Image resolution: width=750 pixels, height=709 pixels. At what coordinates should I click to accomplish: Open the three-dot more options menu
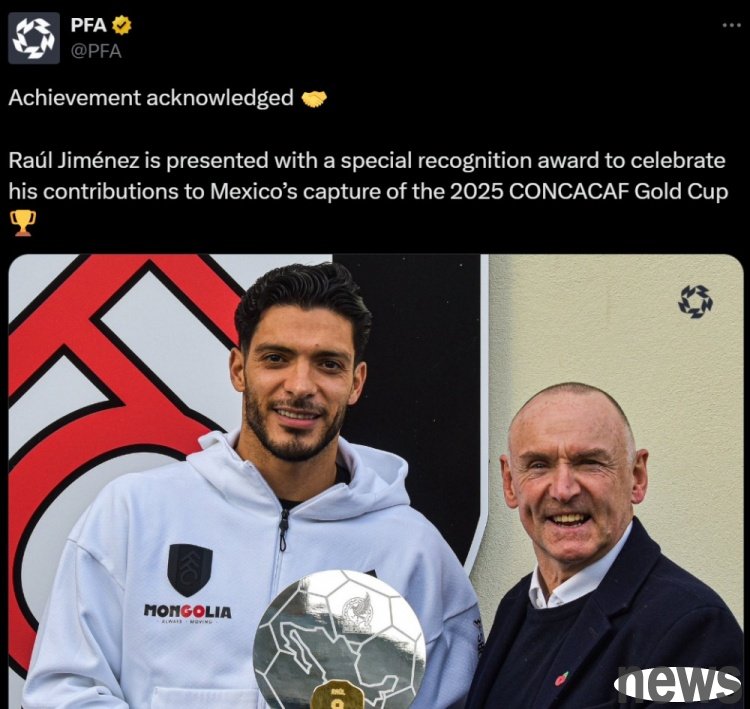(731, 25)
